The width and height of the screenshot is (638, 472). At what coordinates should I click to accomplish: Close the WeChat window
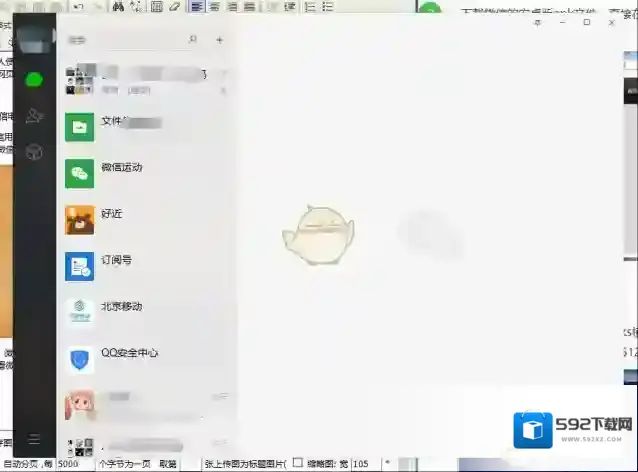(x=612, y=23)
